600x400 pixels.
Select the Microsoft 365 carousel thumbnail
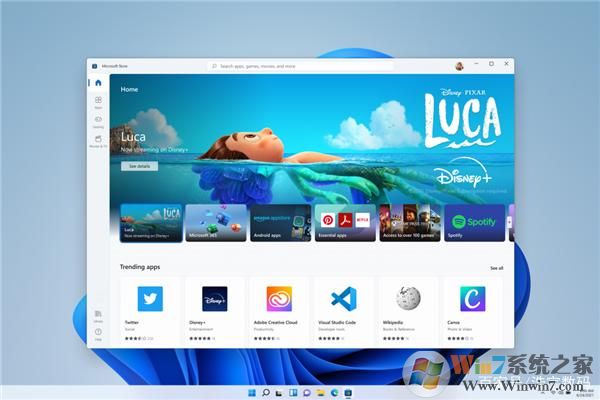216,223
